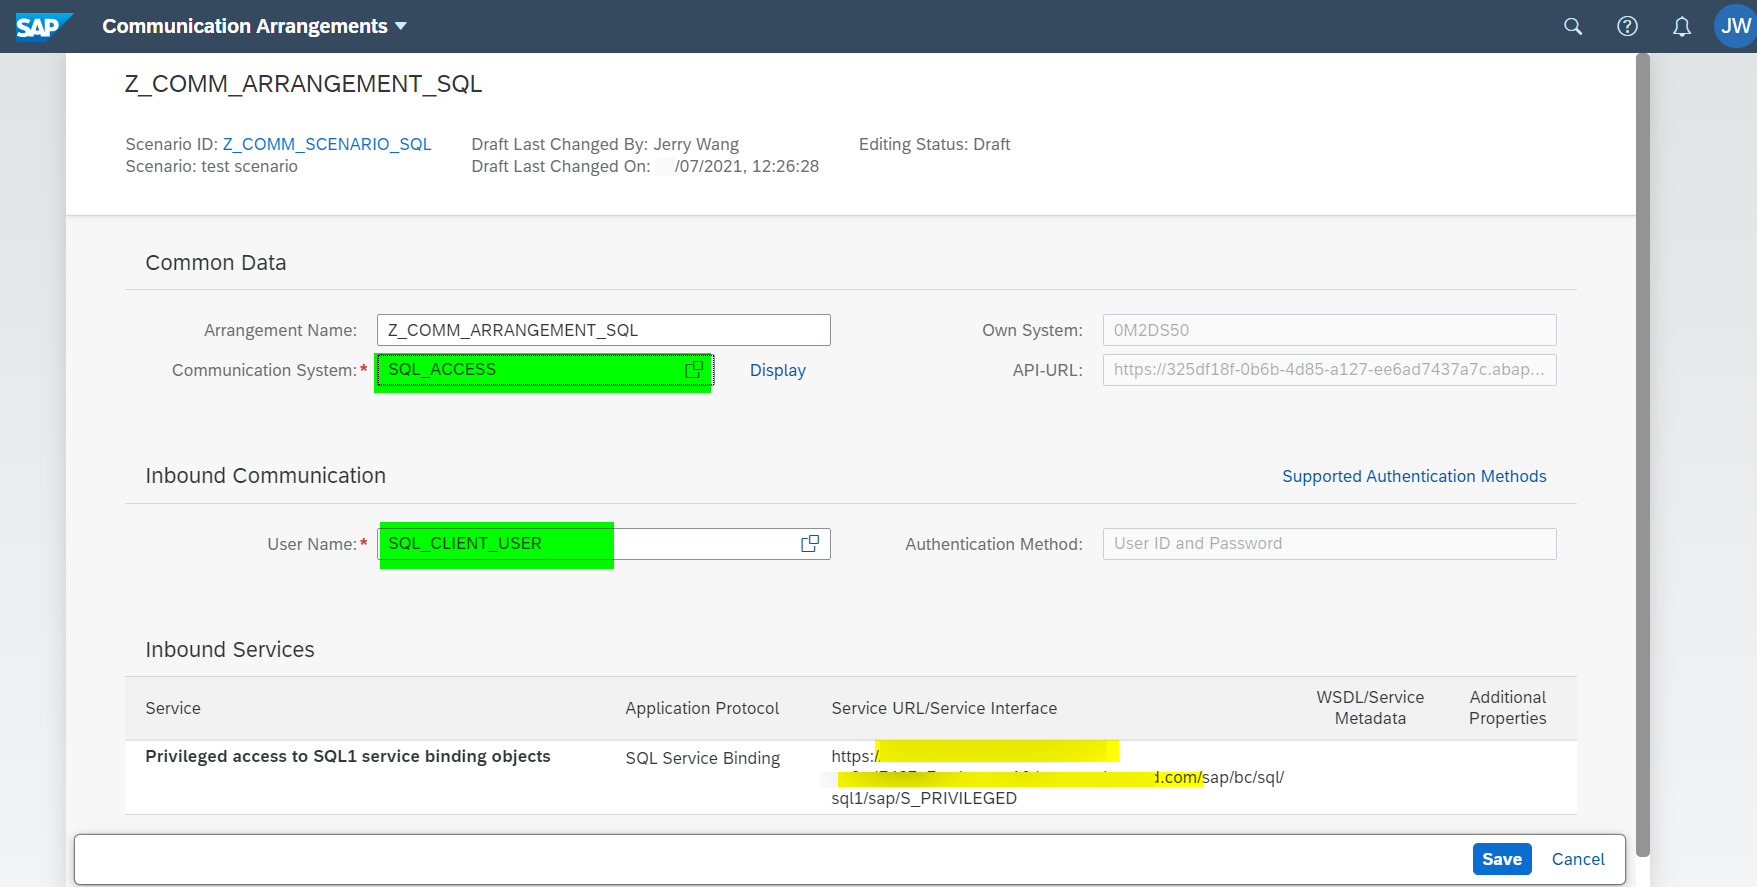The width and height of the screenshot is (1757, 887).
Task: Click the Display link beside Communication System
Action: point(777,370)
